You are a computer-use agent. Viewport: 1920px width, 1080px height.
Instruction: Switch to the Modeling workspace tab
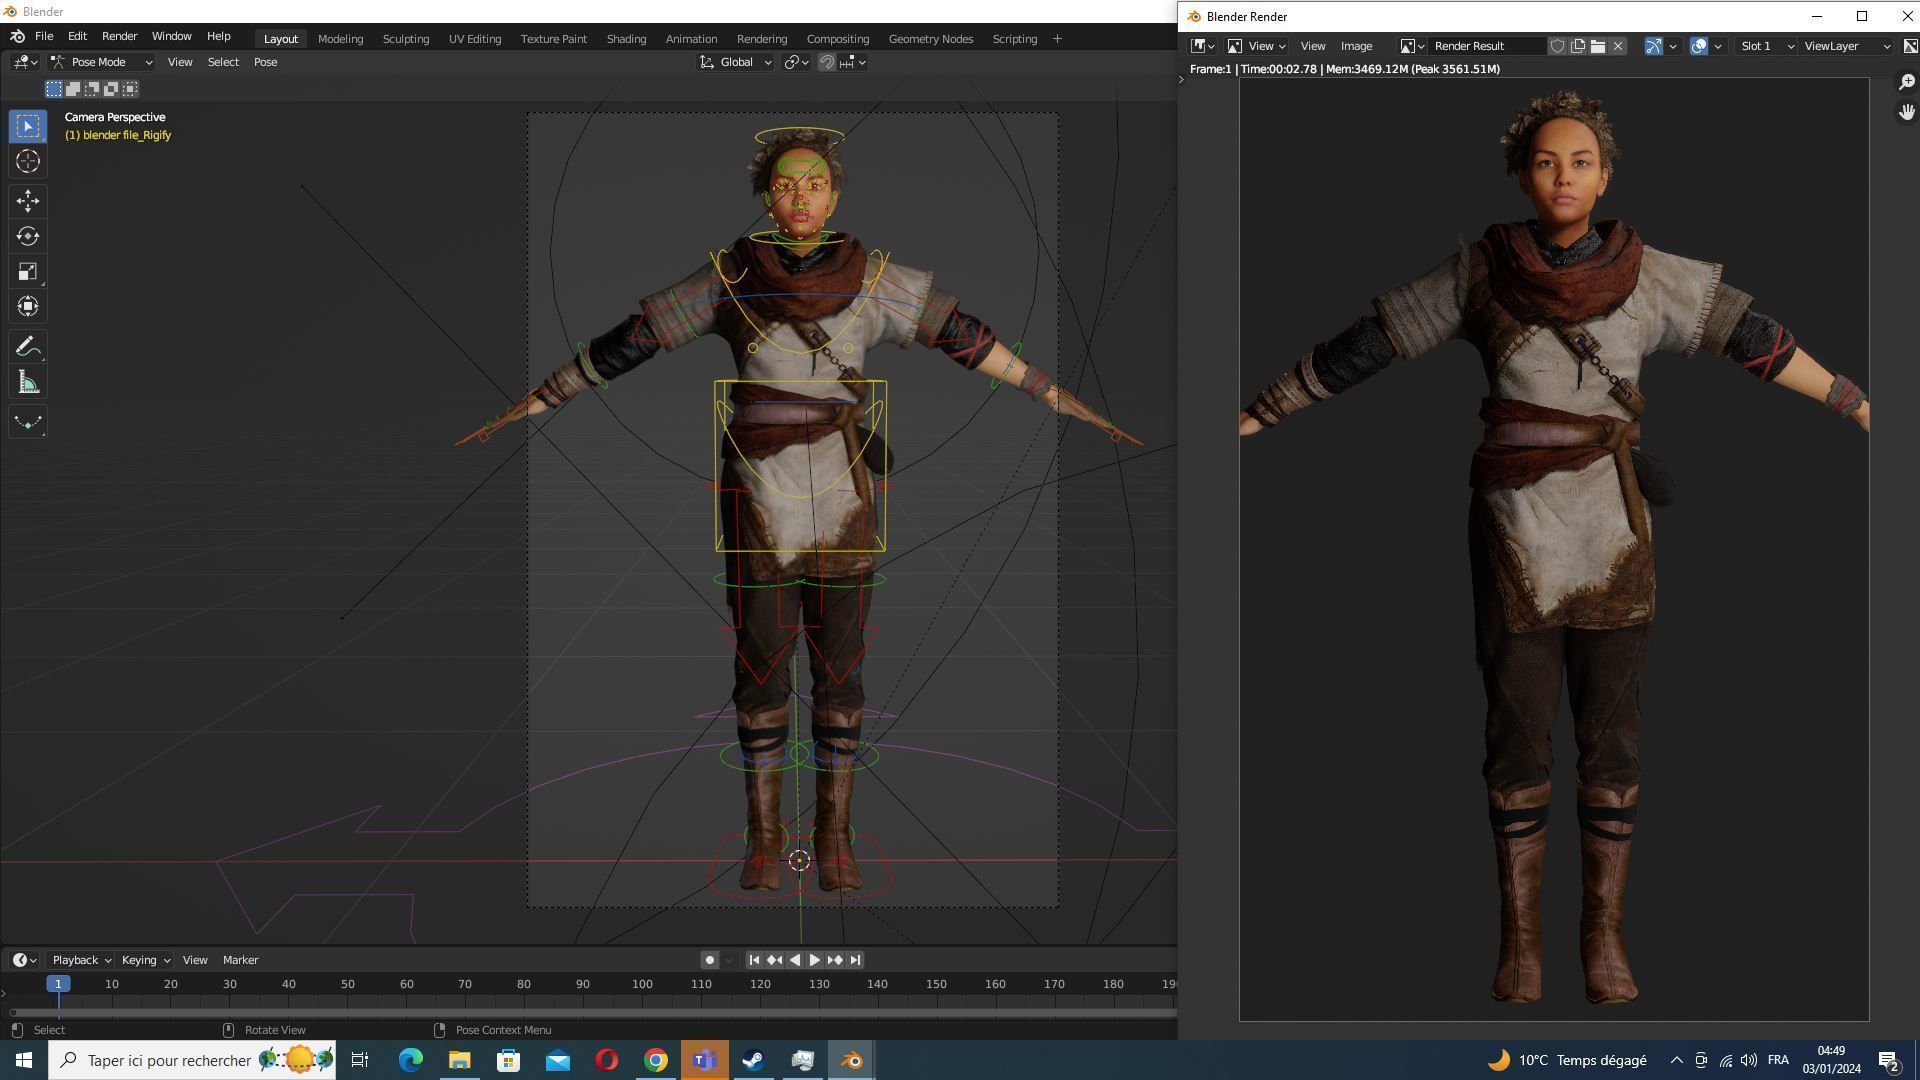point(340,39)
